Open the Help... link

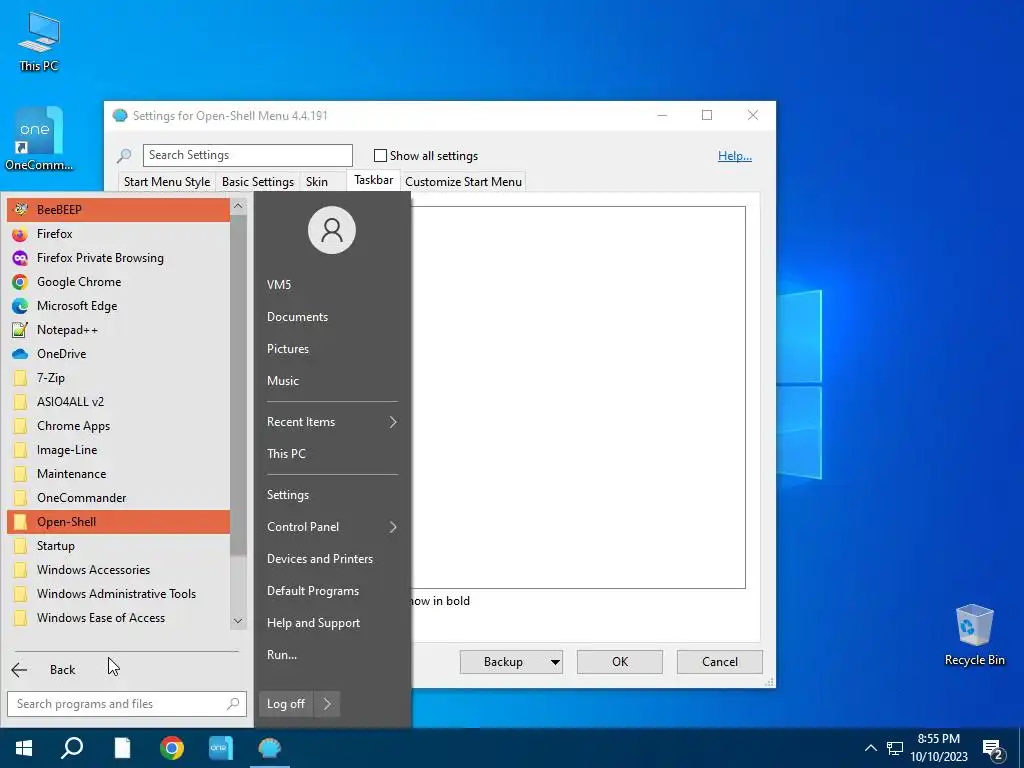pyautogui.click(x=735, y=155)
